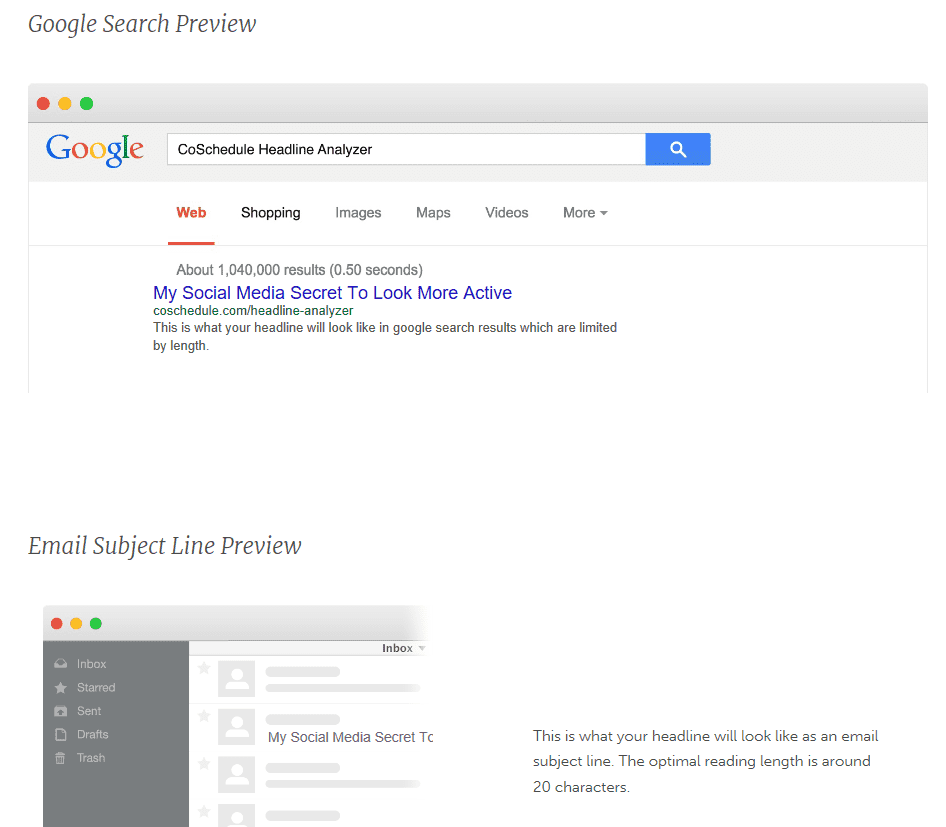
Task: Open the Trash folder label
Action: (x=90, y=758)
